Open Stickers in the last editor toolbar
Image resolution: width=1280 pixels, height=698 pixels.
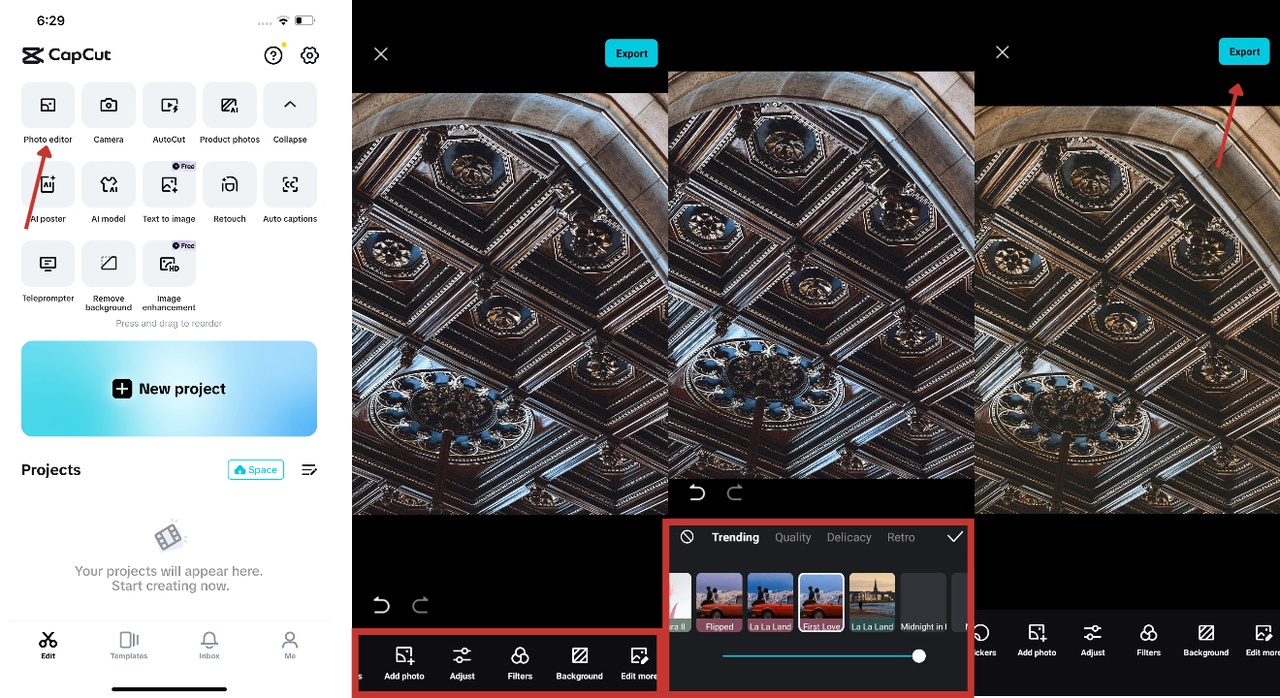coord(985,640)
